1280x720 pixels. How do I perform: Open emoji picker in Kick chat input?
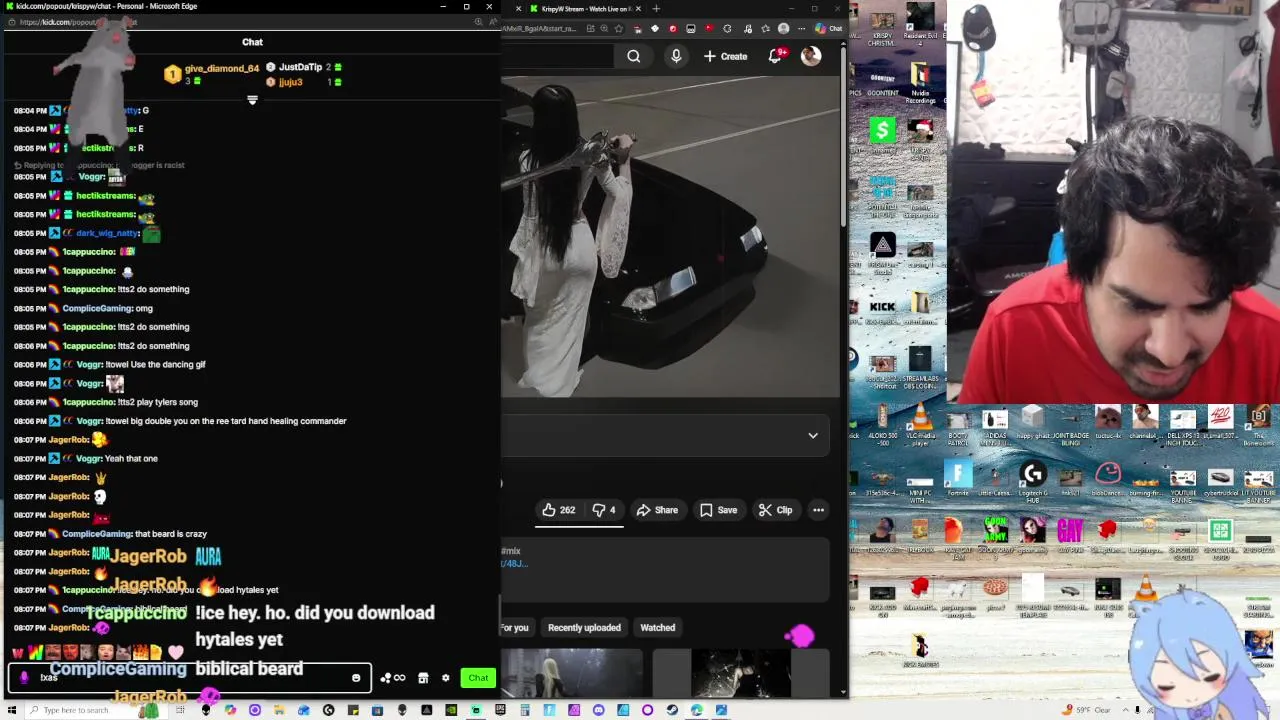356,678
